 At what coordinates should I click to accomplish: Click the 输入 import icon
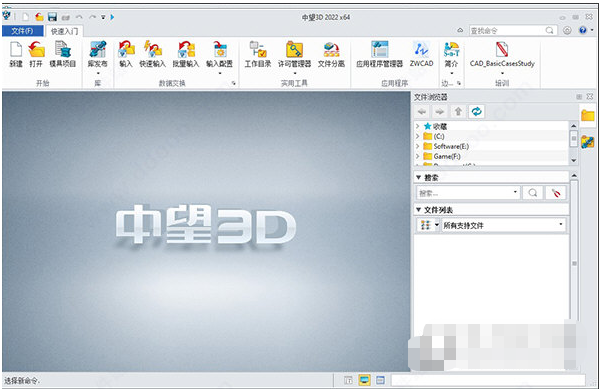(126, 50)
